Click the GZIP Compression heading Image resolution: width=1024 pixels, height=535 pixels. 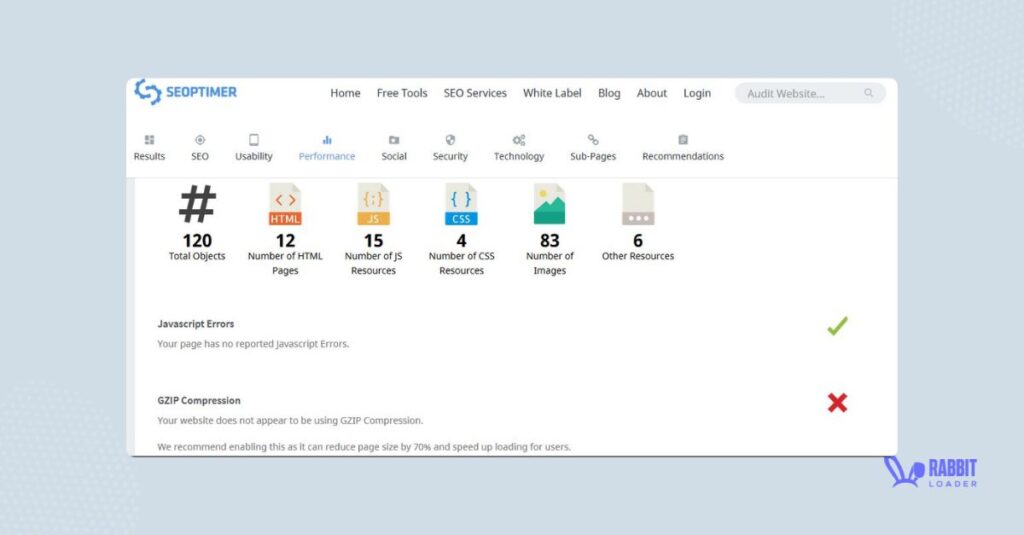[199, 400]
